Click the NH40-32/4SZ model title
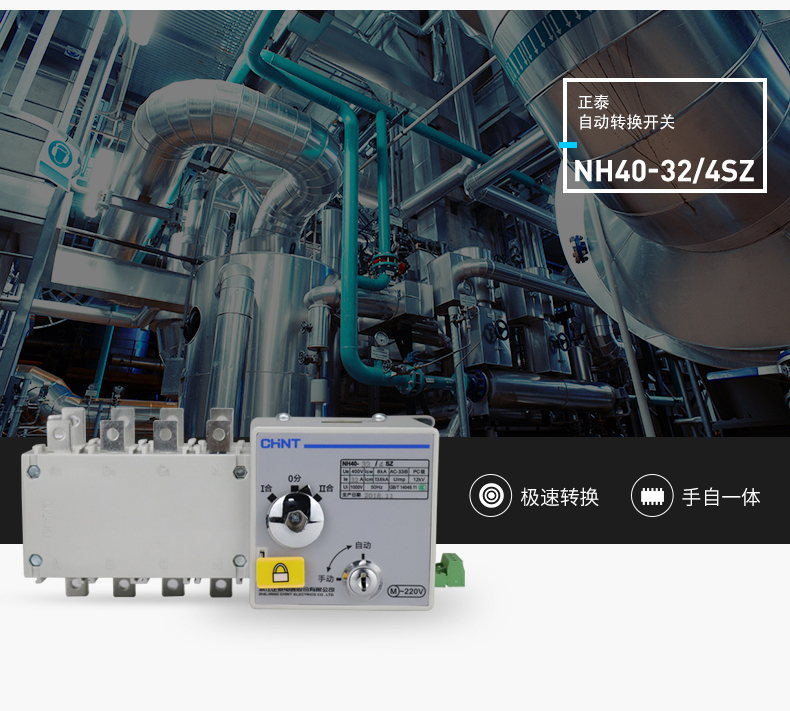This screenshot has height=711, width=790. 664,170
